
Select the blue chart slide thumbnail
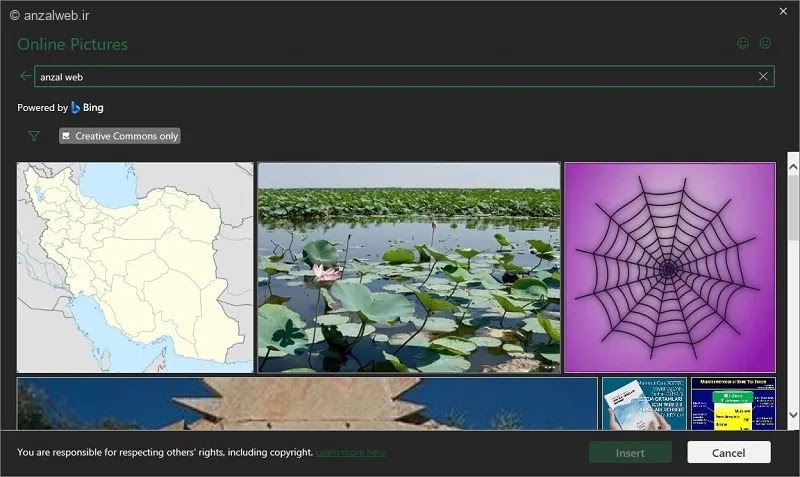tap(733, 404)
